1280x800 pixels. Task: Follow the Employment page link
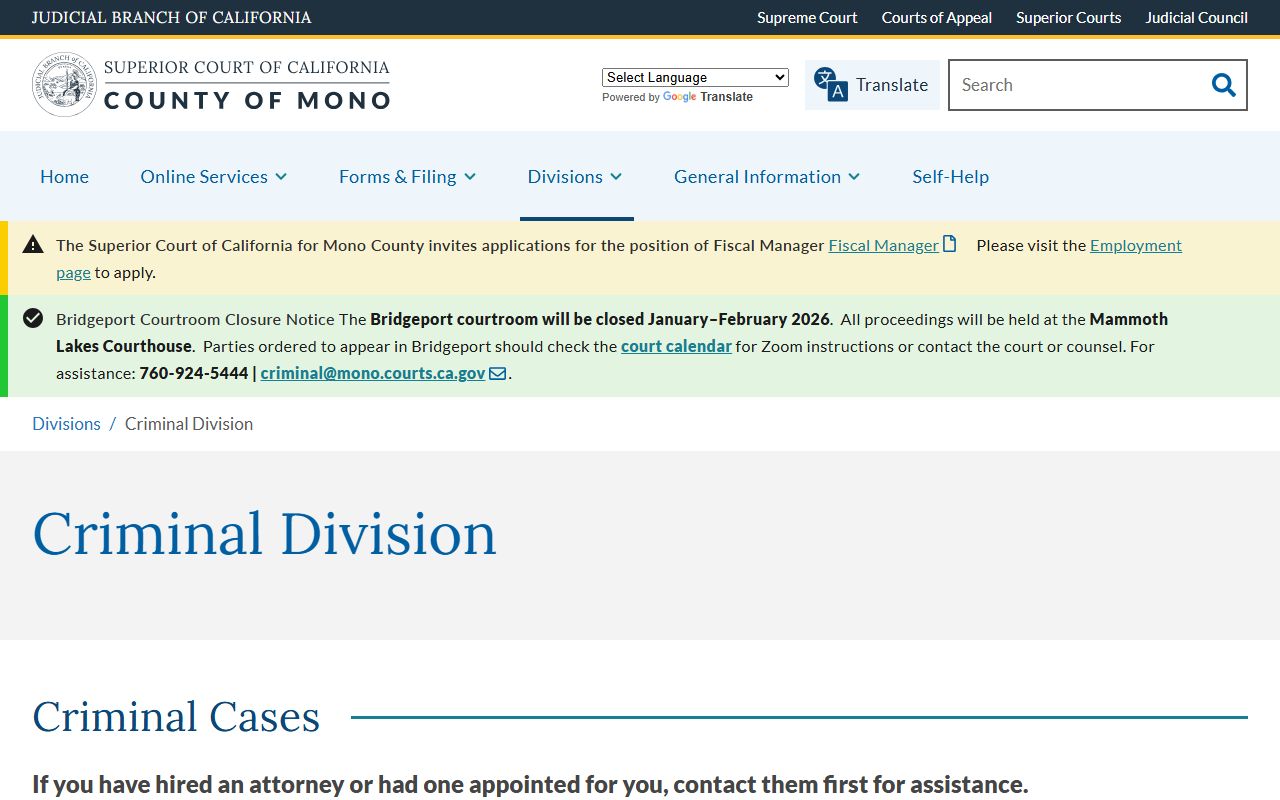coord(1136,245)
